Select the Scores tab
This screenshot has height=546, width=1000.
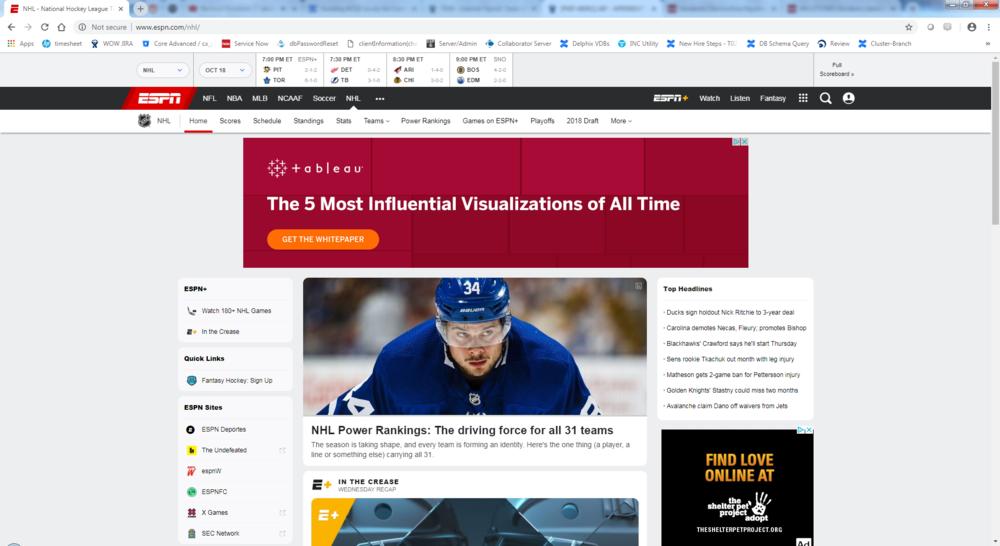230,121
